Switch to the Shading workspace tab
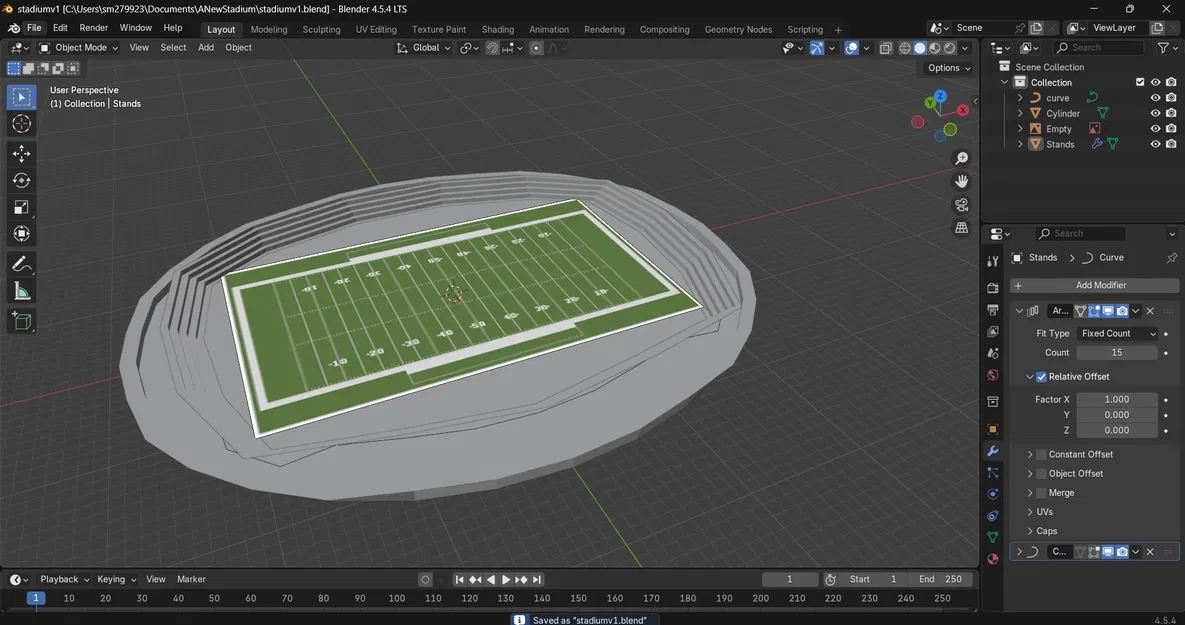1185x625 pixels. tap(497, 29)
